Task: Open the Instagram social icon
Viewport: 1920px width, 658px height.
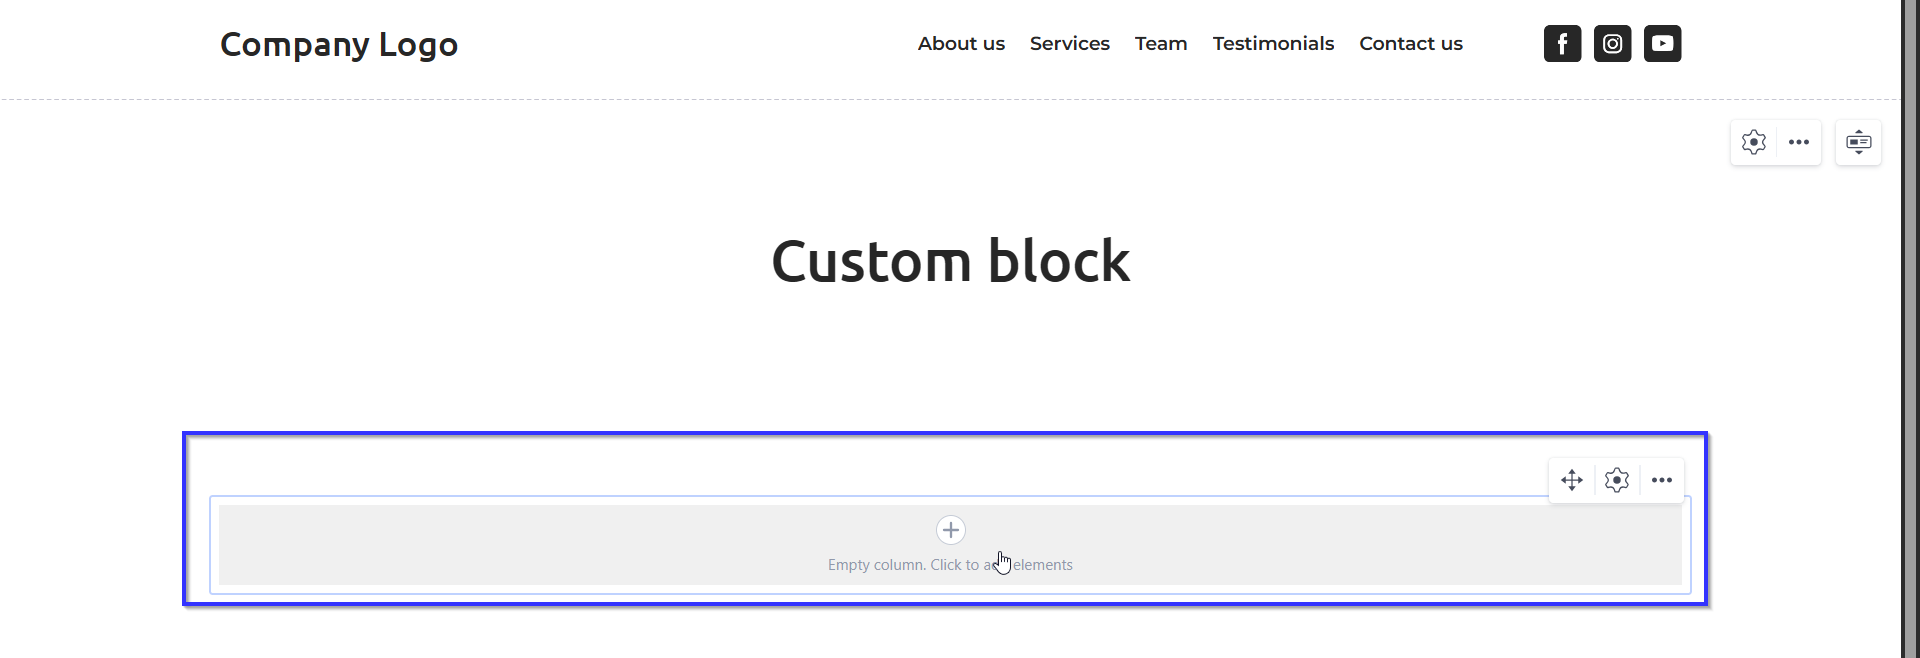Action: coord(1612,44)
